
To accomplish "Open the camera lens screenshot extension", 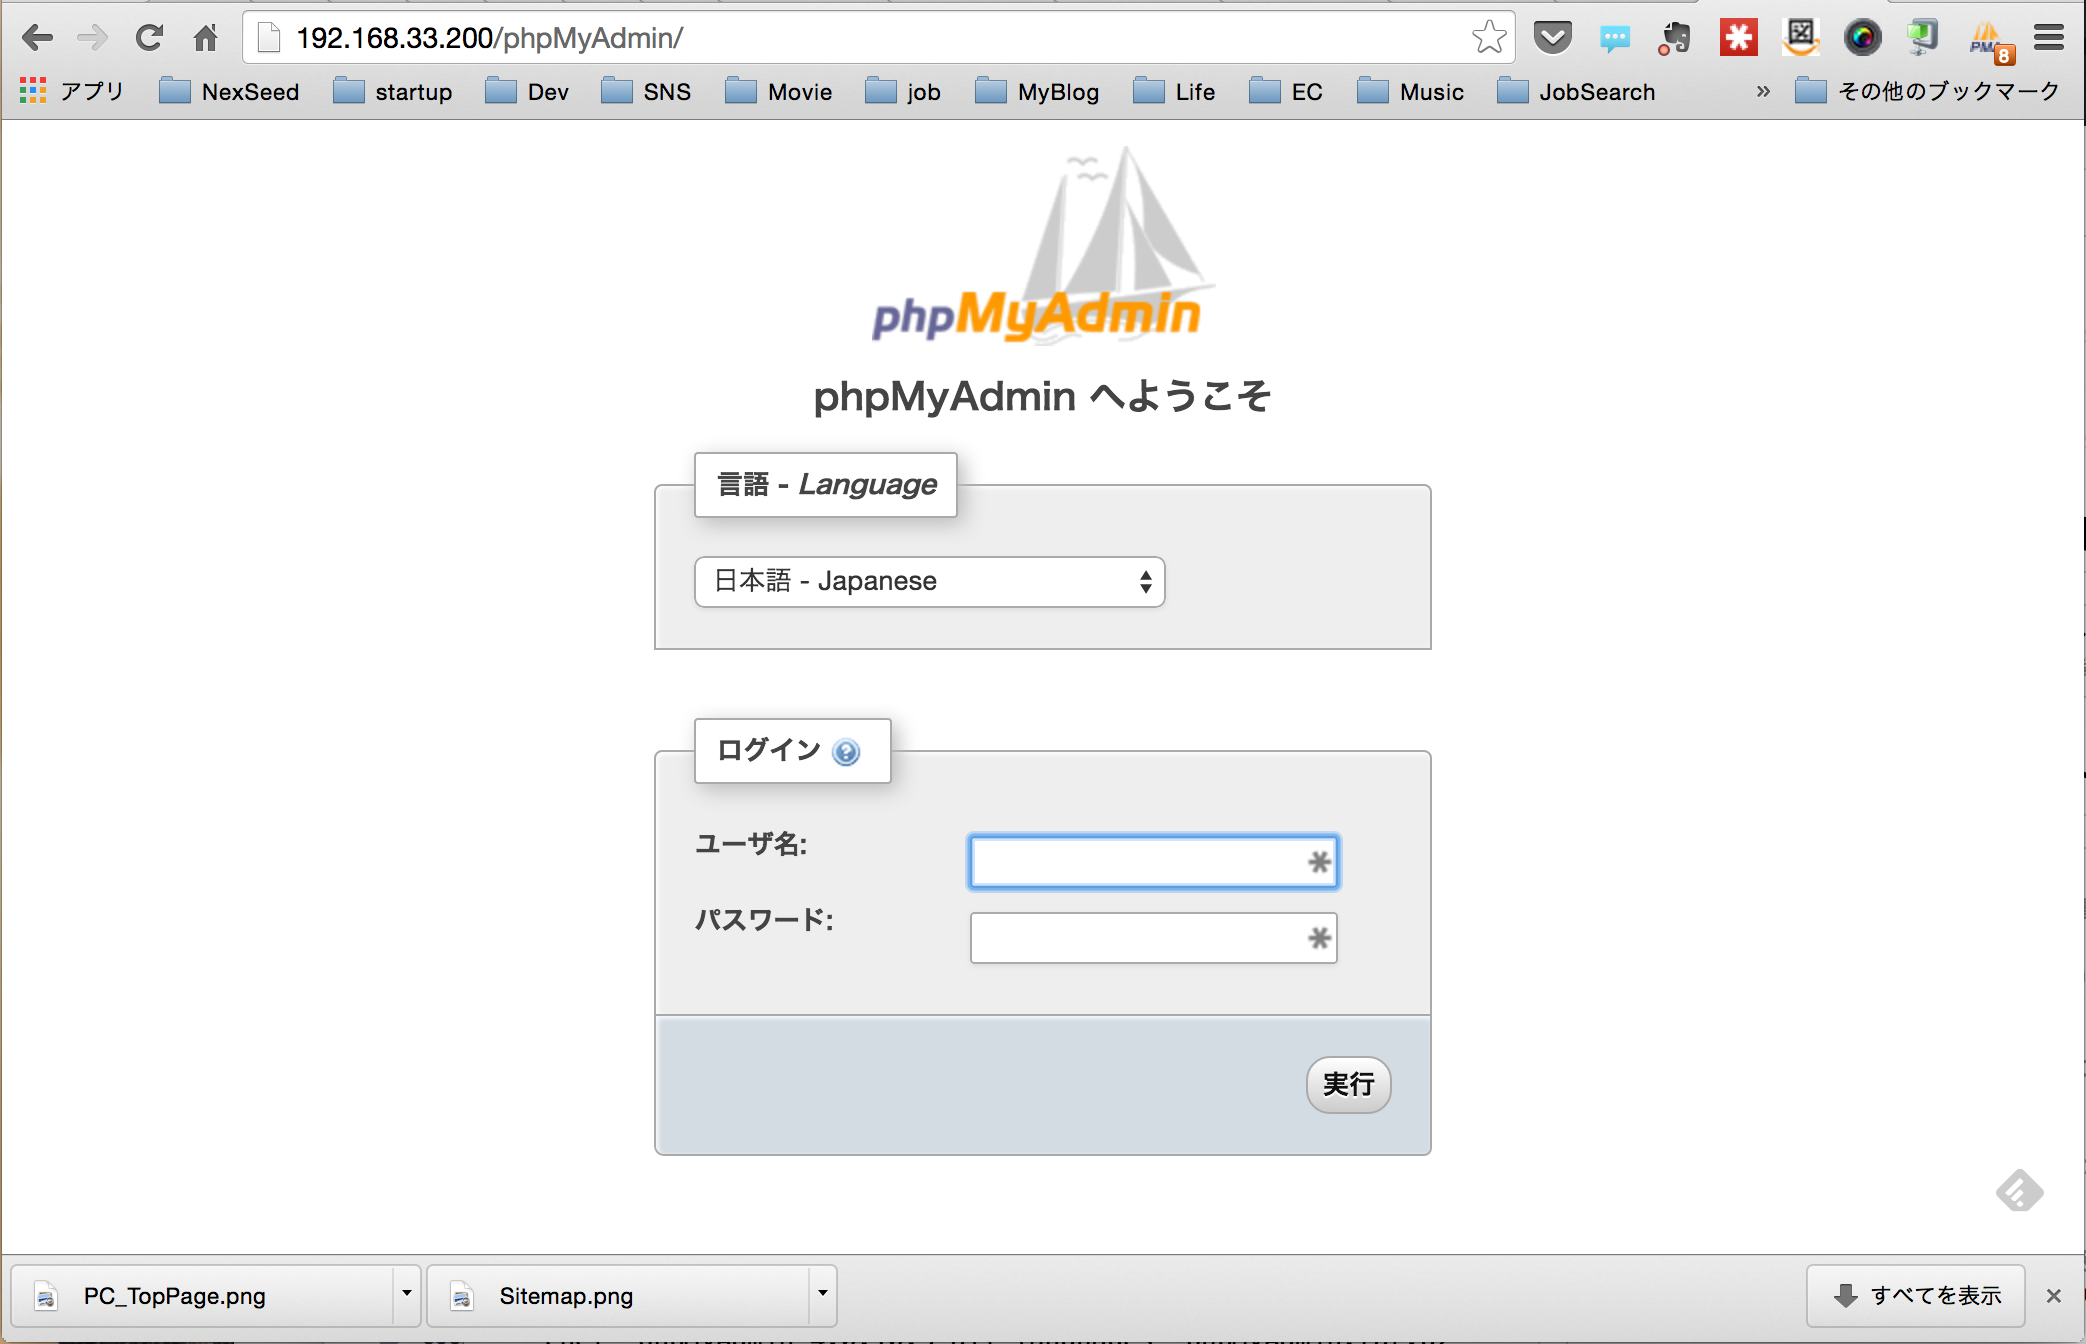I will (1862, 37).
